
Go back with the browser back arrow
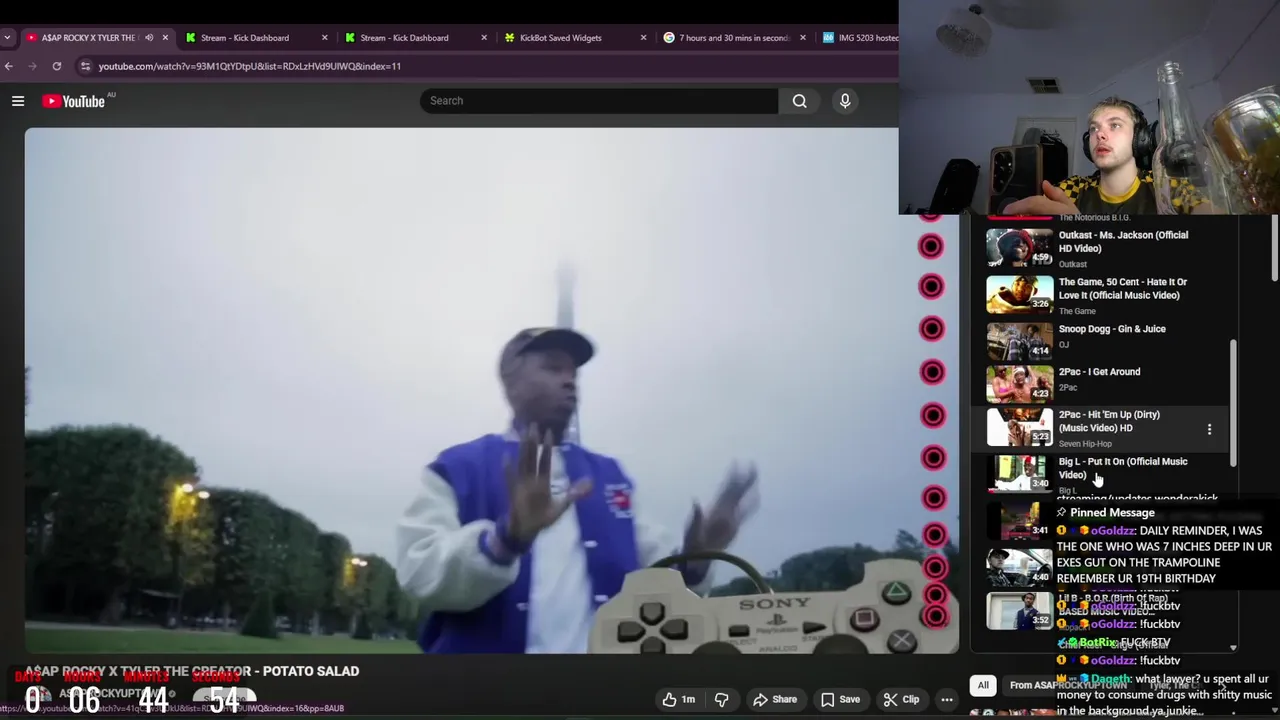click(9, 66)
